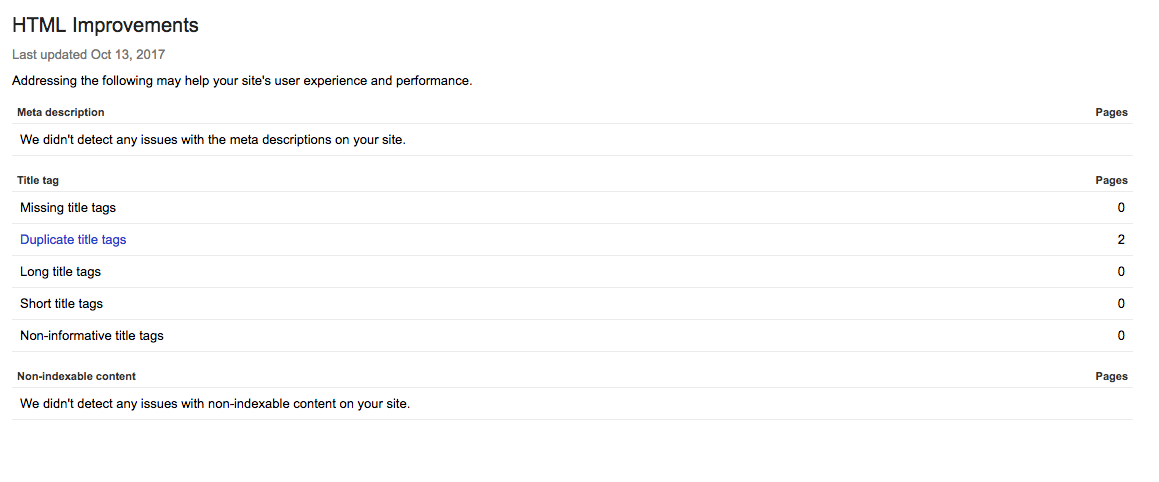Open the Duplicate title tags link
The height and width of the screenshot is (482, 1159).
73,240
